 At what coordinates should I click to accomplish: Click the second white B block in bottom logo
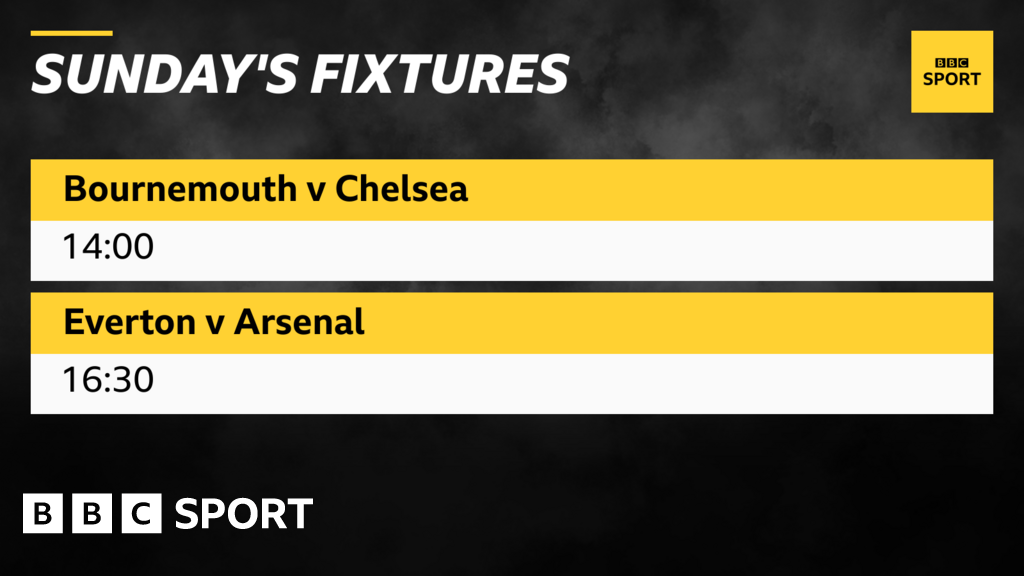[x=92, y=513]
